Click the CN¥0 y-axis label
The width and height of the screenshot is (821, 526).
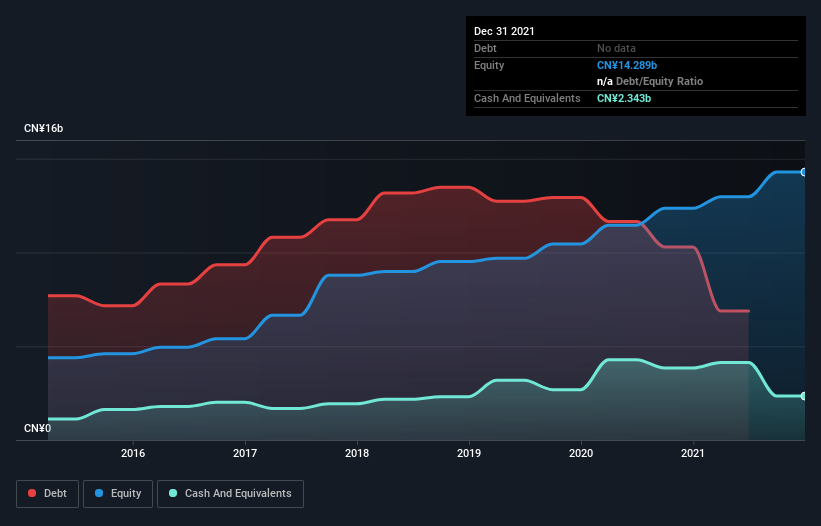tap(38, 428)
